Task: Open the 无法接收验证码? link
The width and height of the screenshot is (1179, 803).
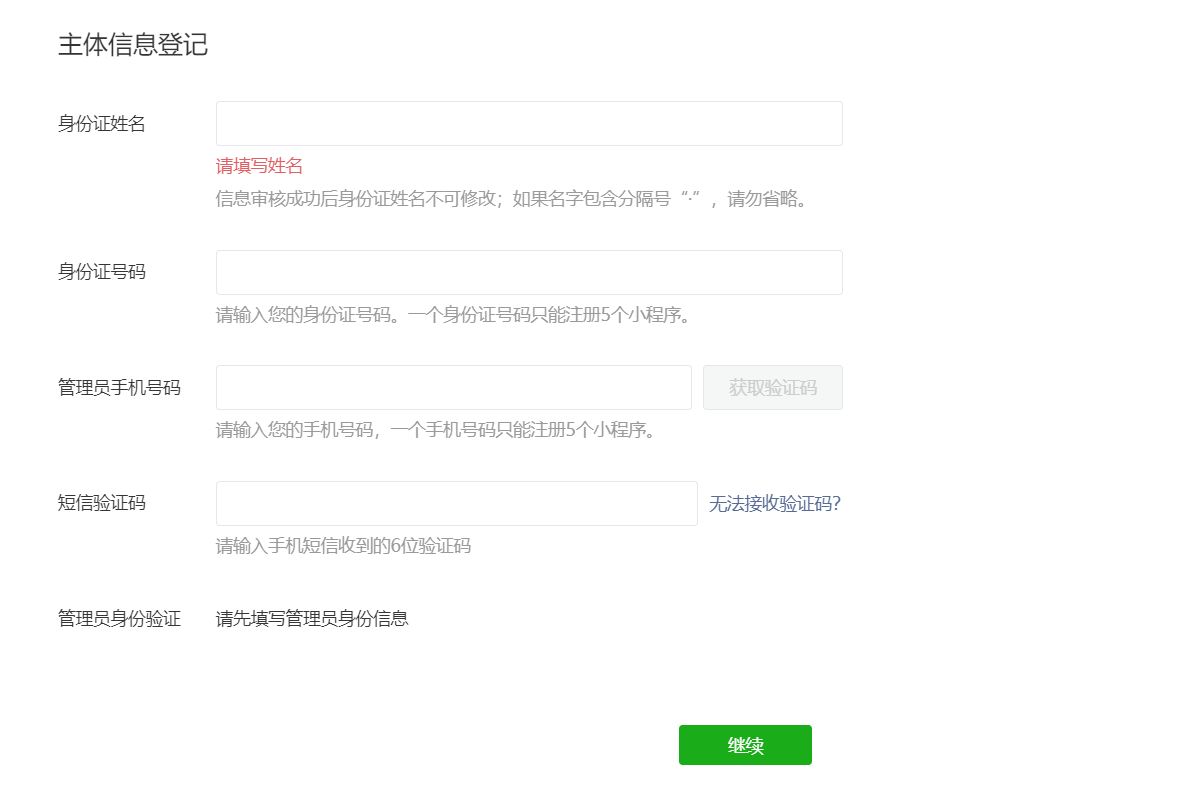Action: tap(775, 504)
